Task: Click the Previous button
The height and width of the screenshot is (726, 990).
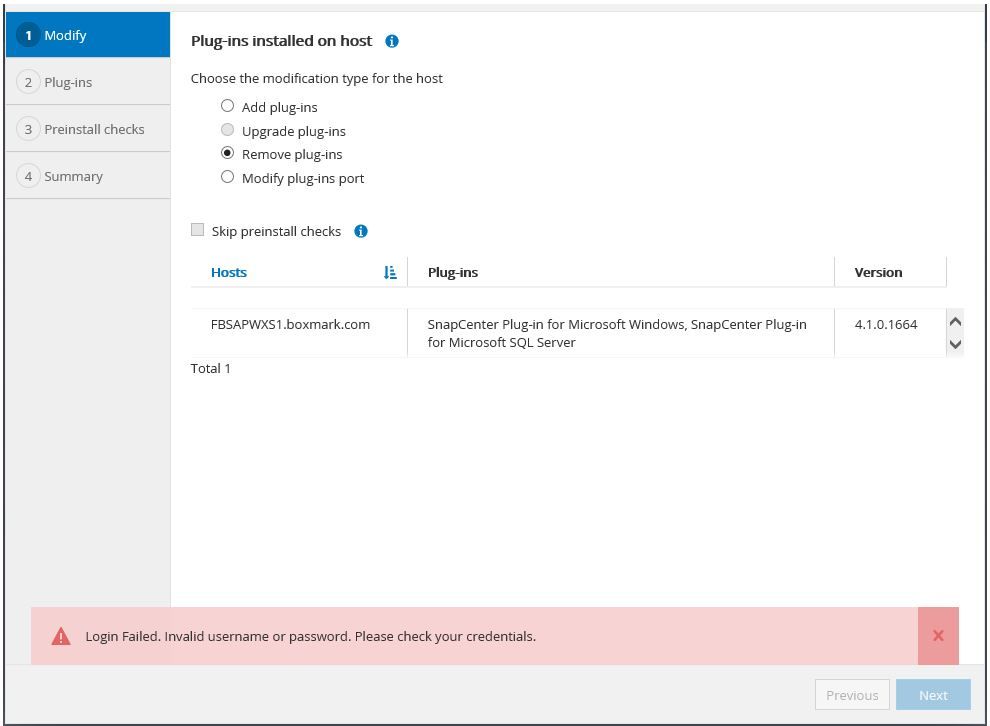Action: pos(852,695)
